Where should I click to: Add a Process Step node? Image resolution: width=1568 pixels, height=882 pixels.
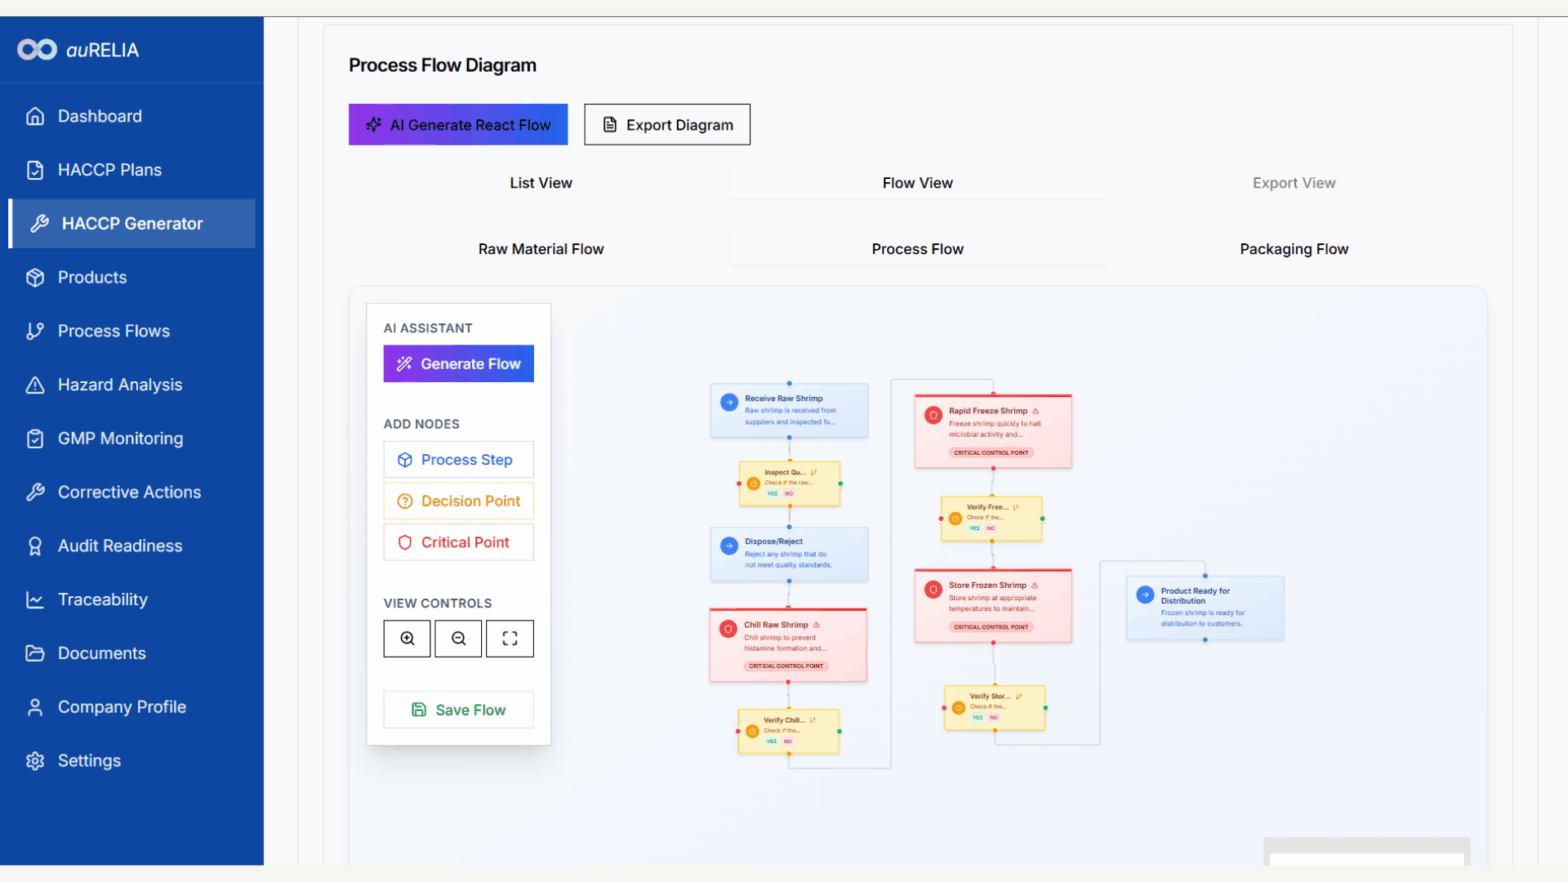tap(458, 460)
